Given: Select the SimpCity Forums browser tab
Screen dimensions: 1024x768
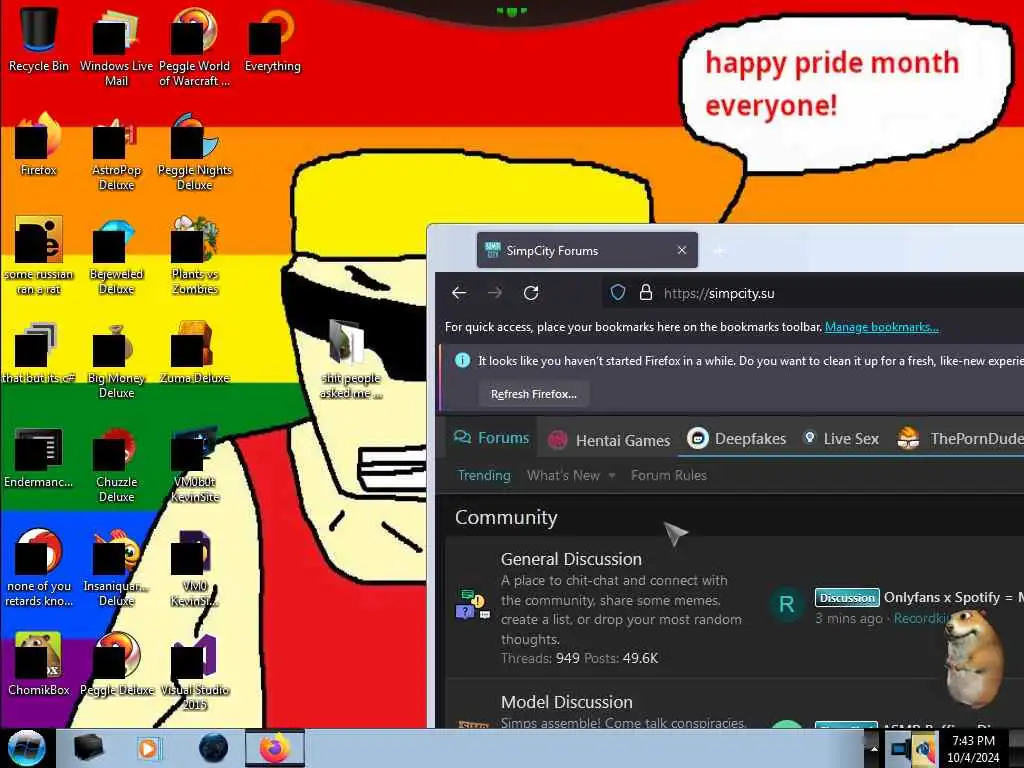Looking at the screenshot, I should click(x=587, y=250).
